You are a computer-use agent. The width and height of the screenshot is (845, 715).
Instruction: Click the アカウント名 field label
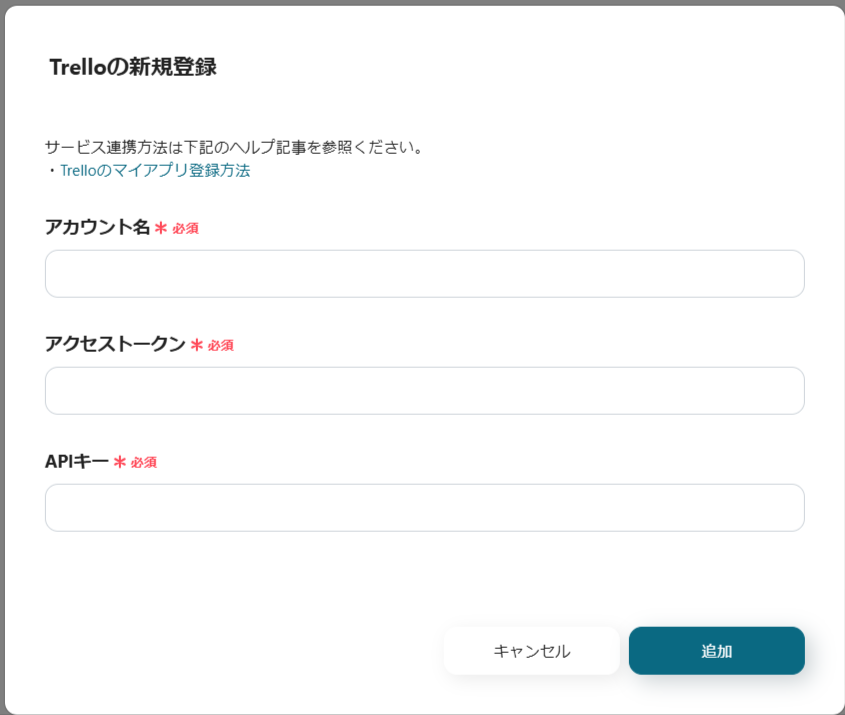(98, 227)
